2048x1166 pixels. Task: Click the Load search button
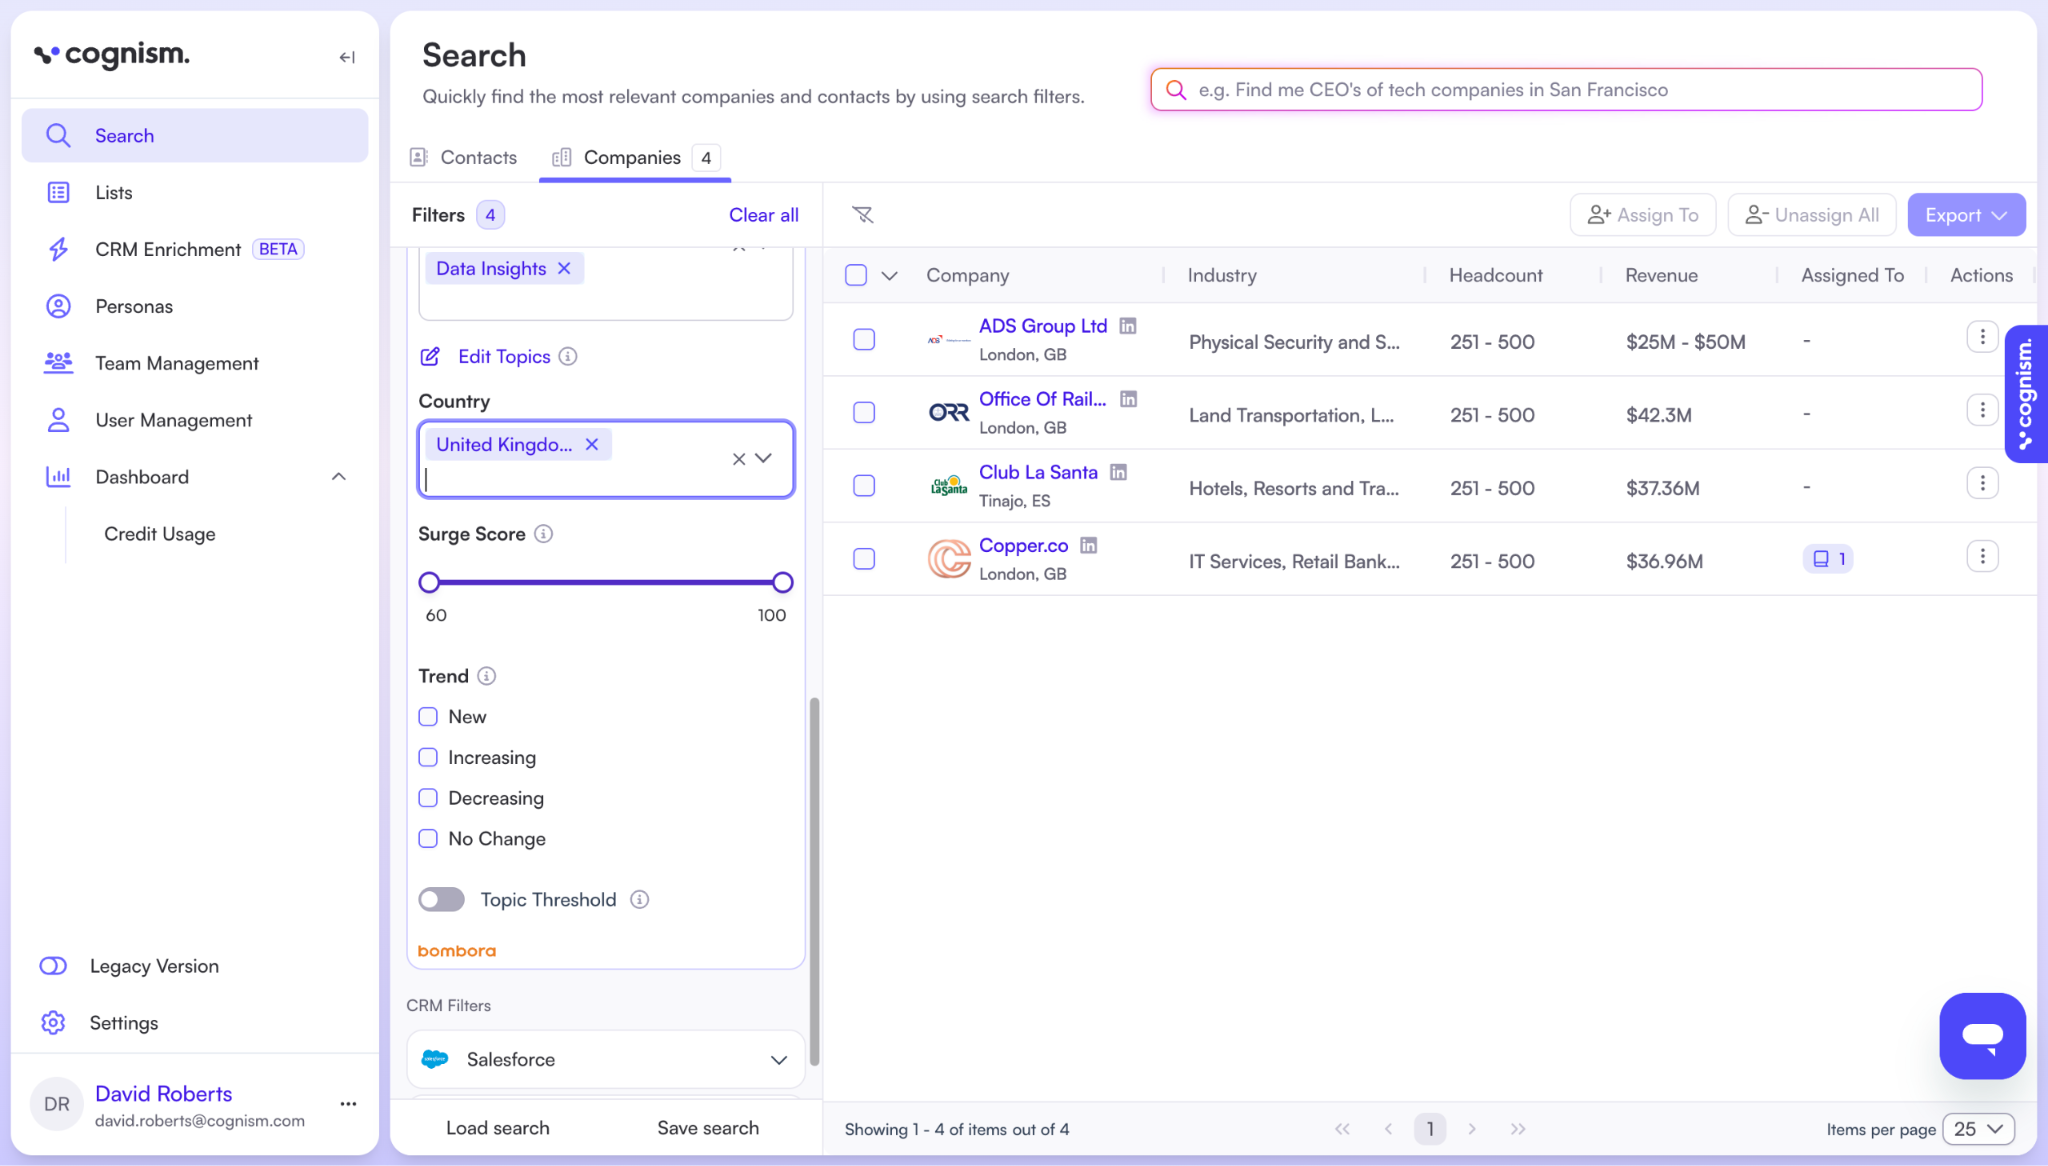(x=498, y=1128)
